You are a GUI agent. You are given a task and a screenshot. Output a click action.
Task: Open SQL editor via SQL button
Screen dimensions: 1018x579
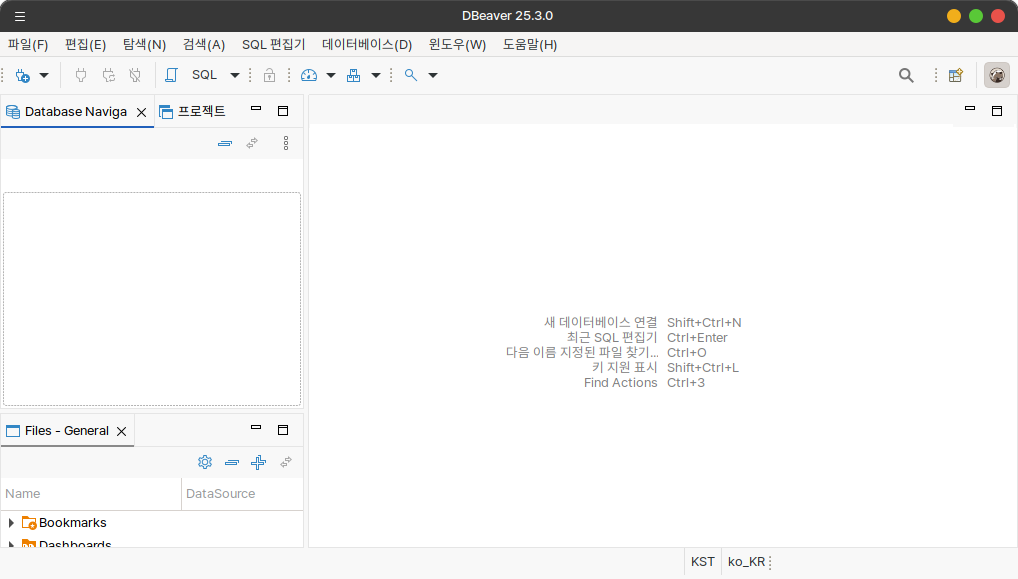[205, 75]
